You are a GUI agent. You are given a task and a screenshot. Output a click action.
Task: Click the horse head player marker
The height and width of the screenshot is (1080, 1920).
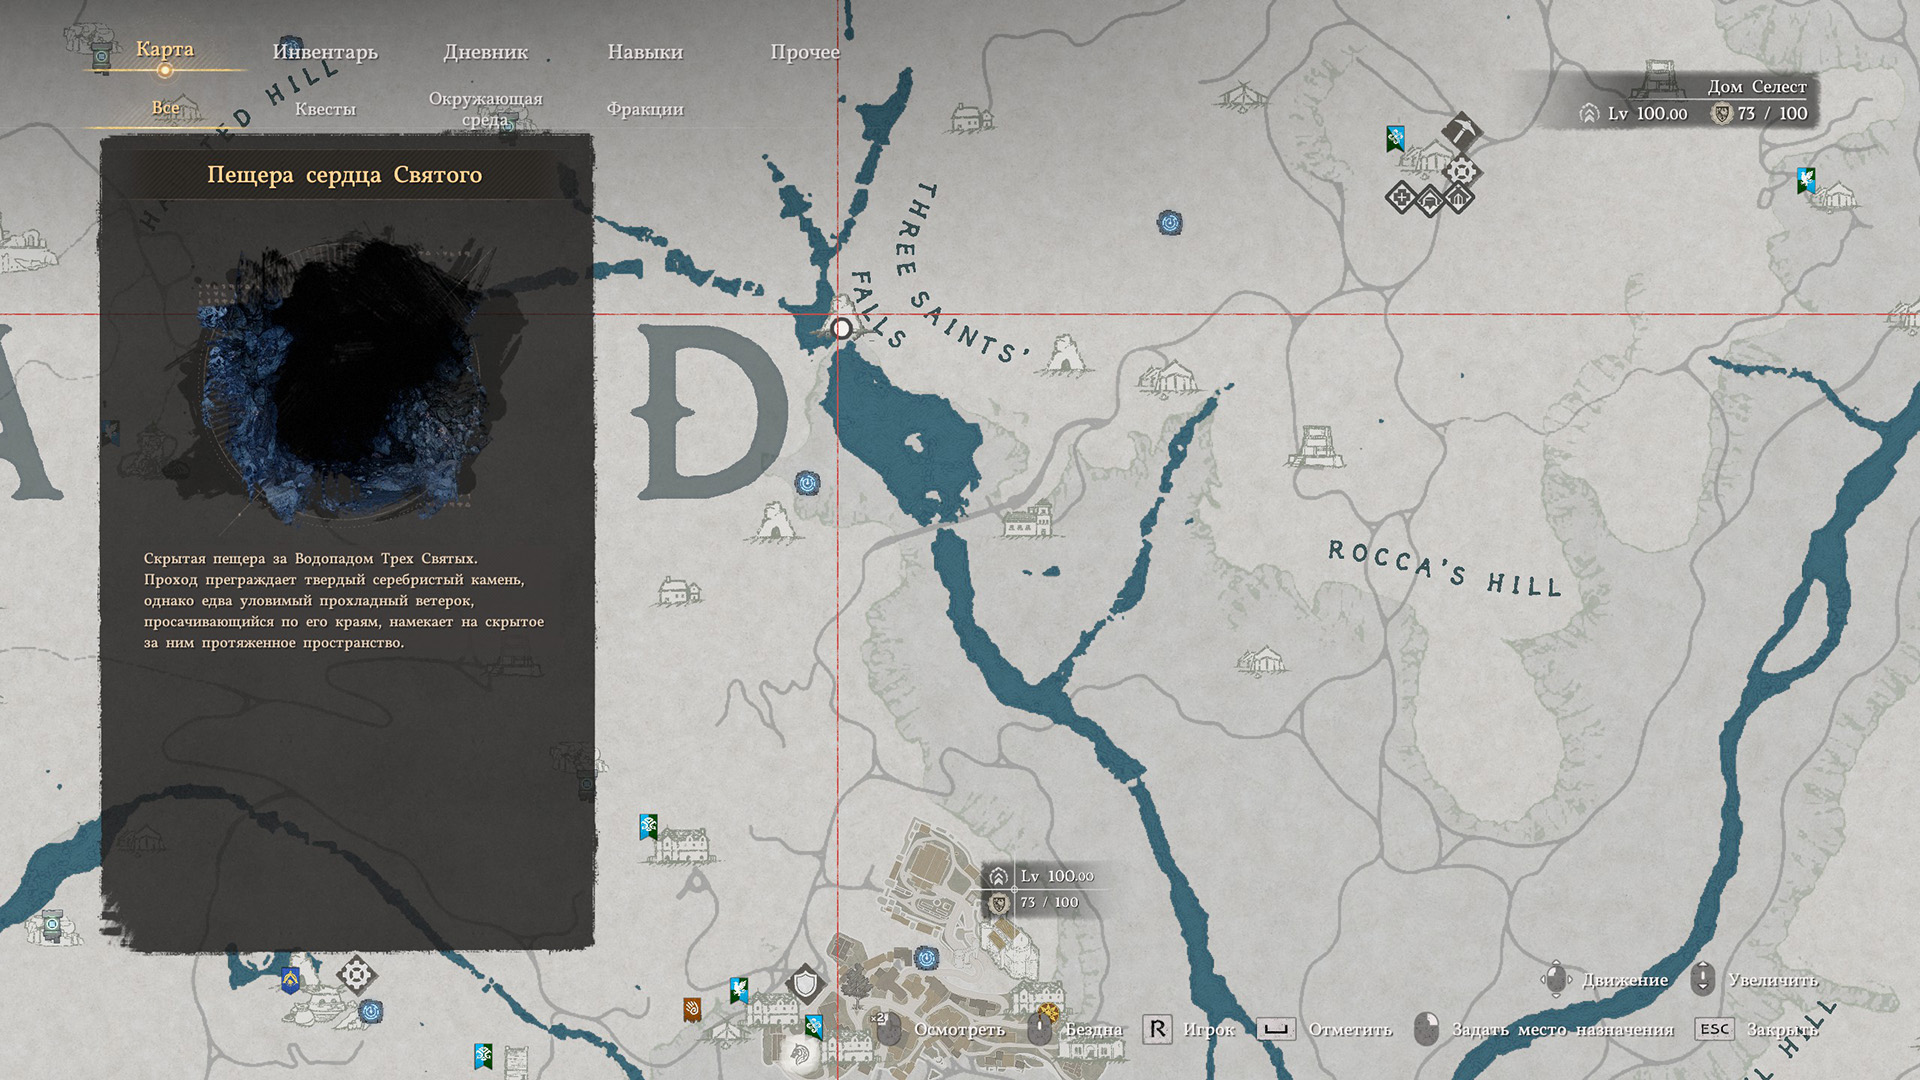point(800,1054)
